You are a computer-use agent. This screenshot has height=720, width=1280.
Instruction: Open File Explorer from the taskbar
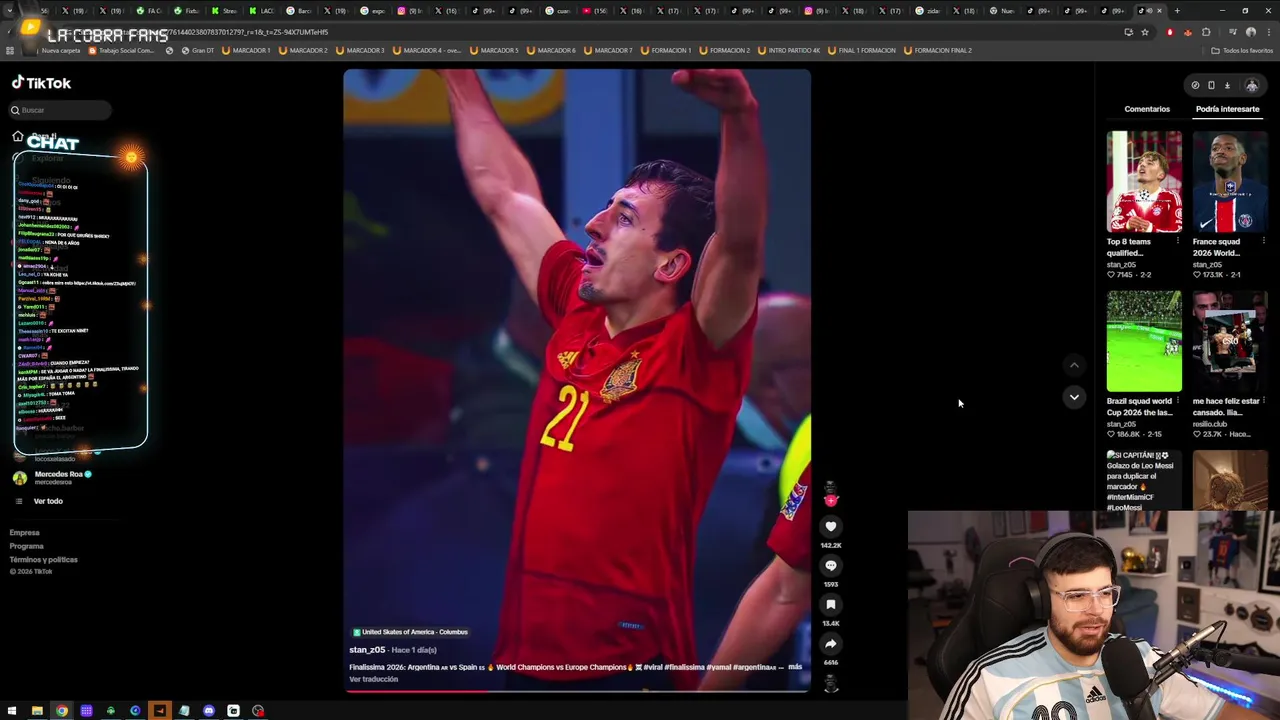click(37, 711)
